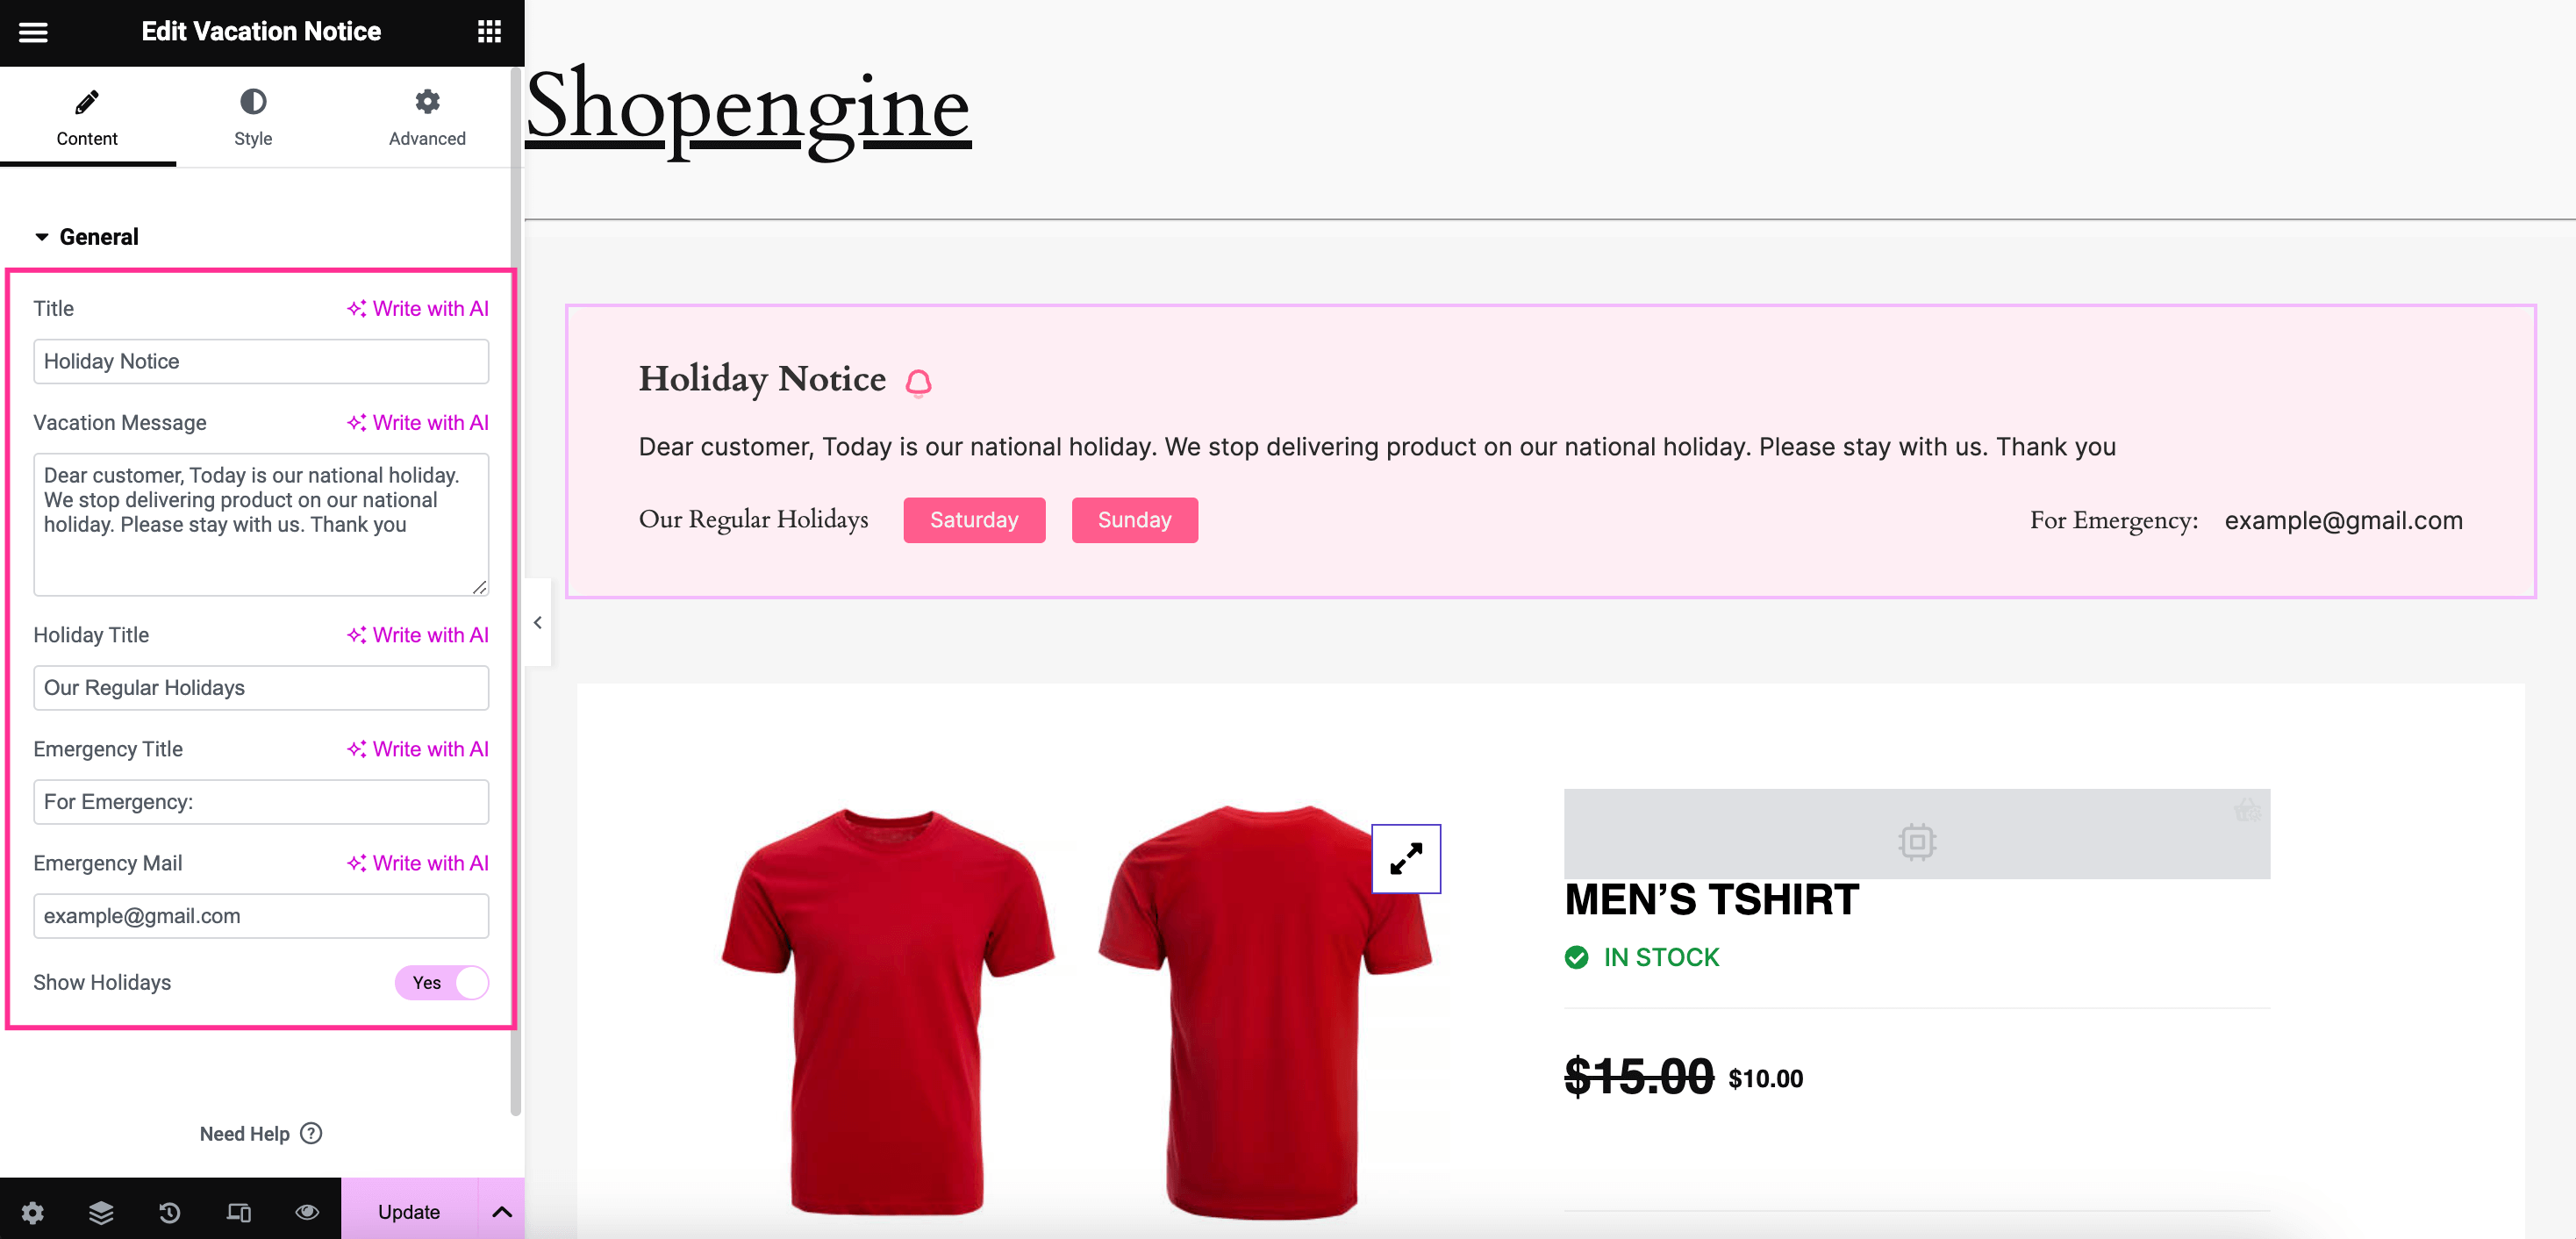Open the Advanced settings tab

426,117
